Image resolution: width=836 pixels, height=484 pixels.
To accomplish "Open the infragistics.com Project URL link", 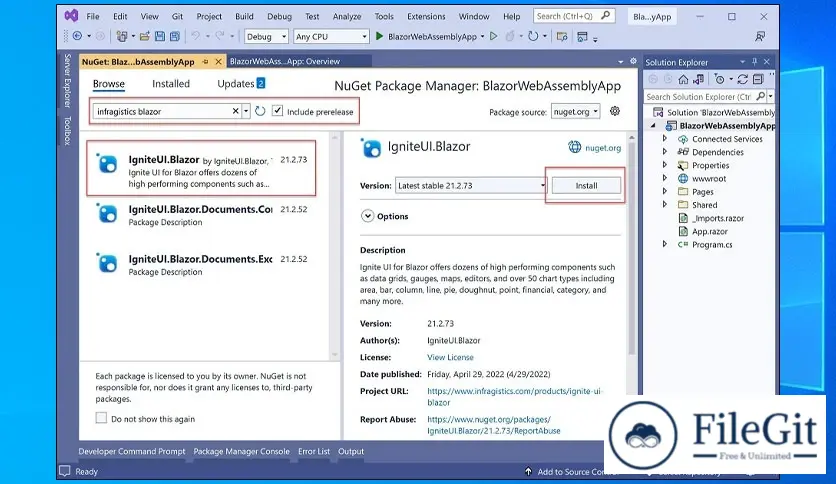I will [x=514, y=397].
